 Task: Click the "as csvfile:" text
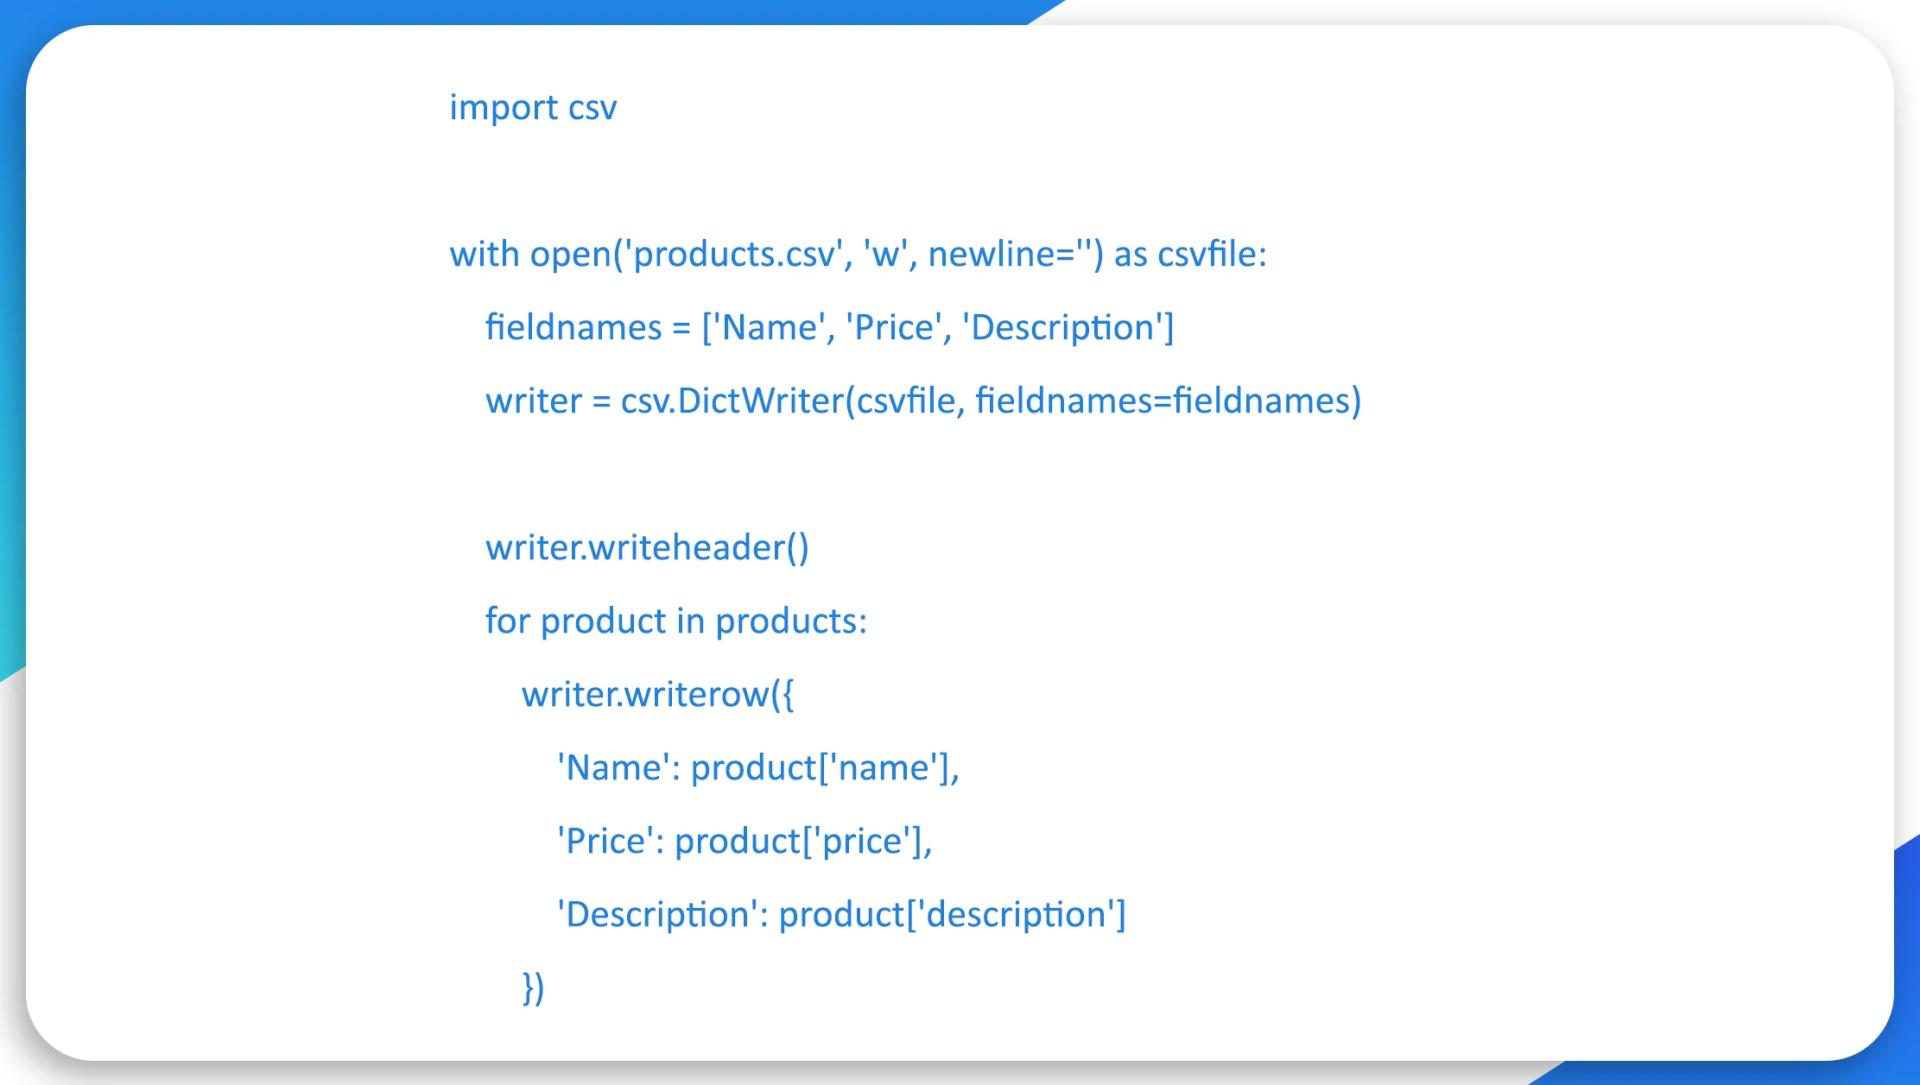click(x=1190, y=255)
